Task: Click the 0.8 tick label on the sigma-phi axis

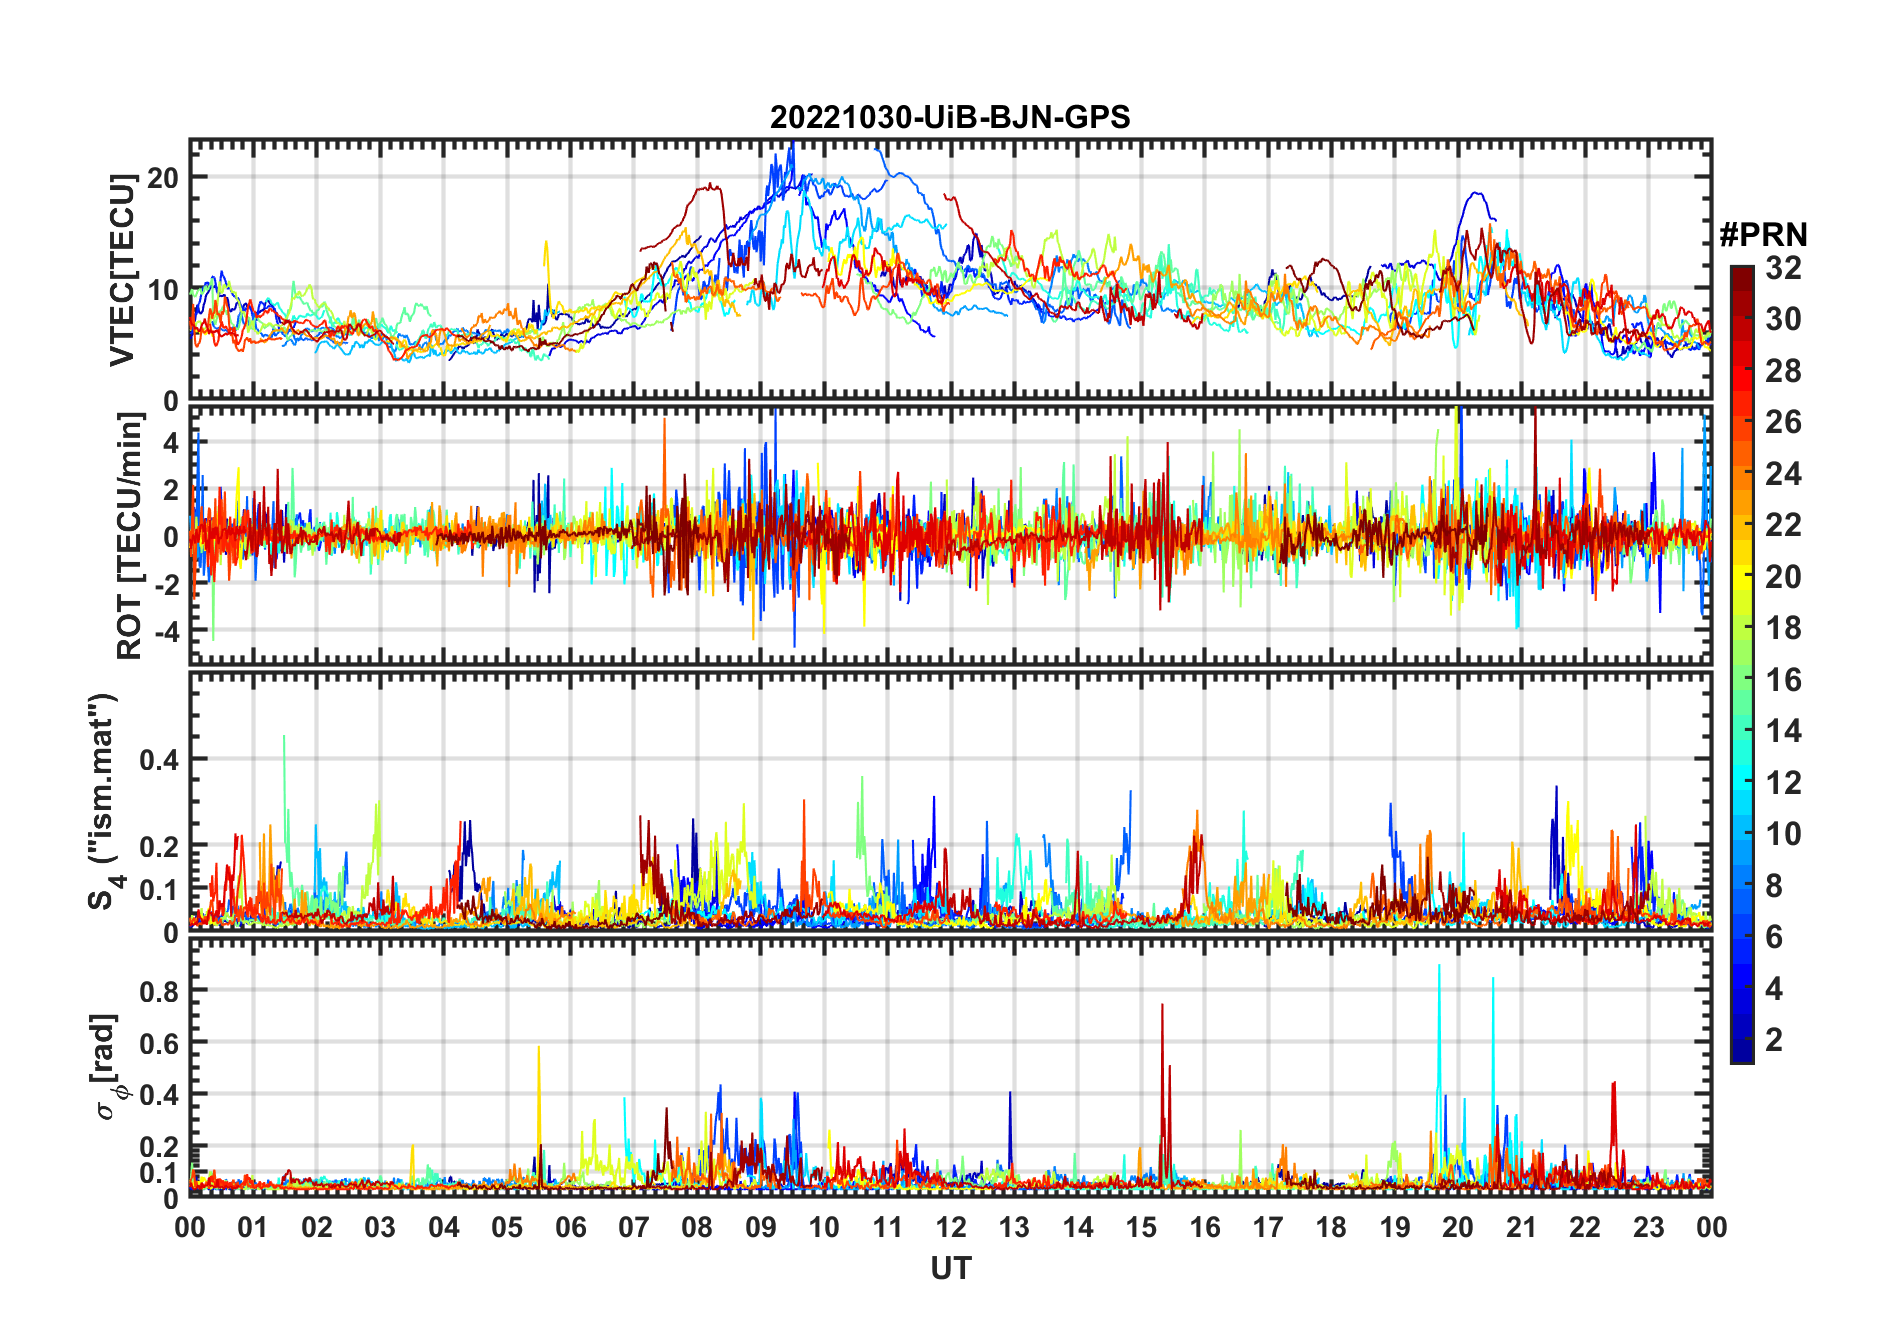Action: point(159,991)
